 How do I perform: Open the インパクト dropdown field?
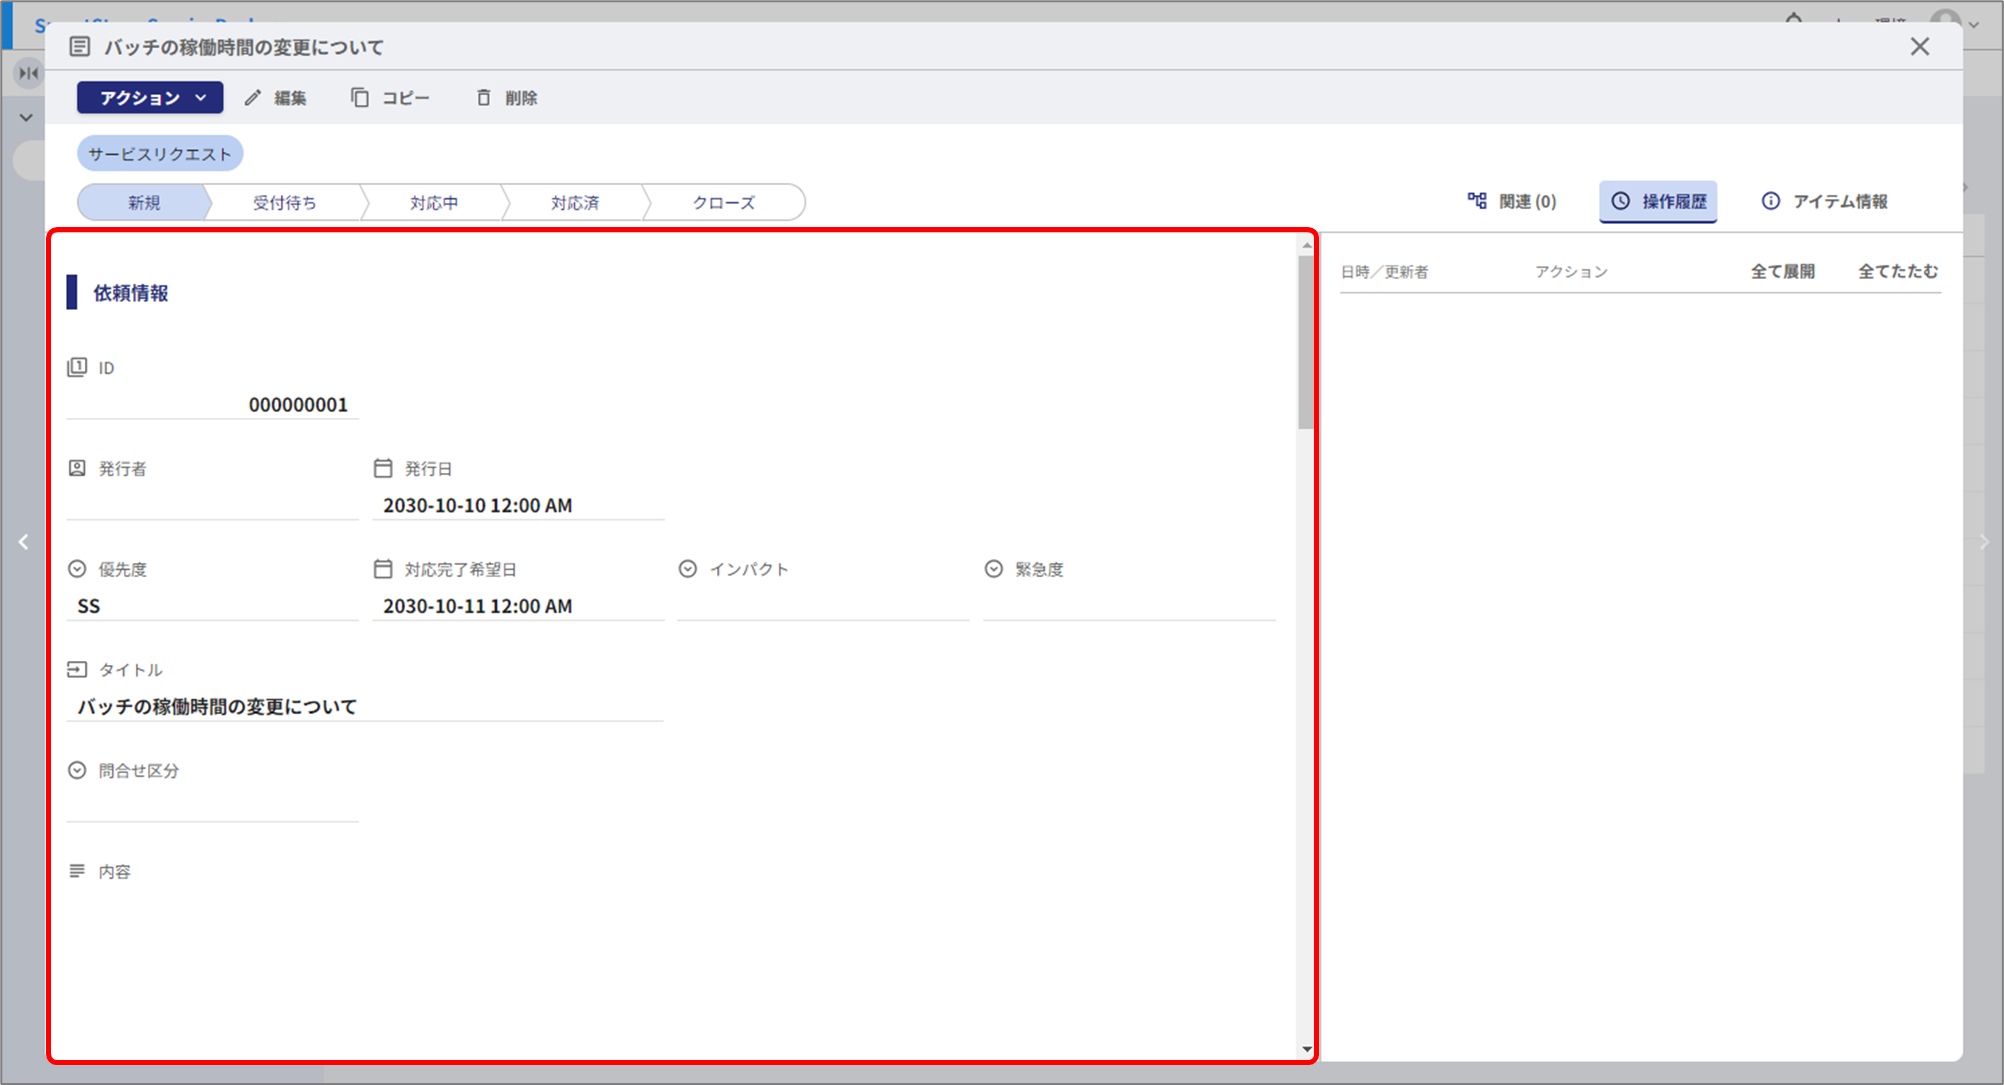point(822,606)
